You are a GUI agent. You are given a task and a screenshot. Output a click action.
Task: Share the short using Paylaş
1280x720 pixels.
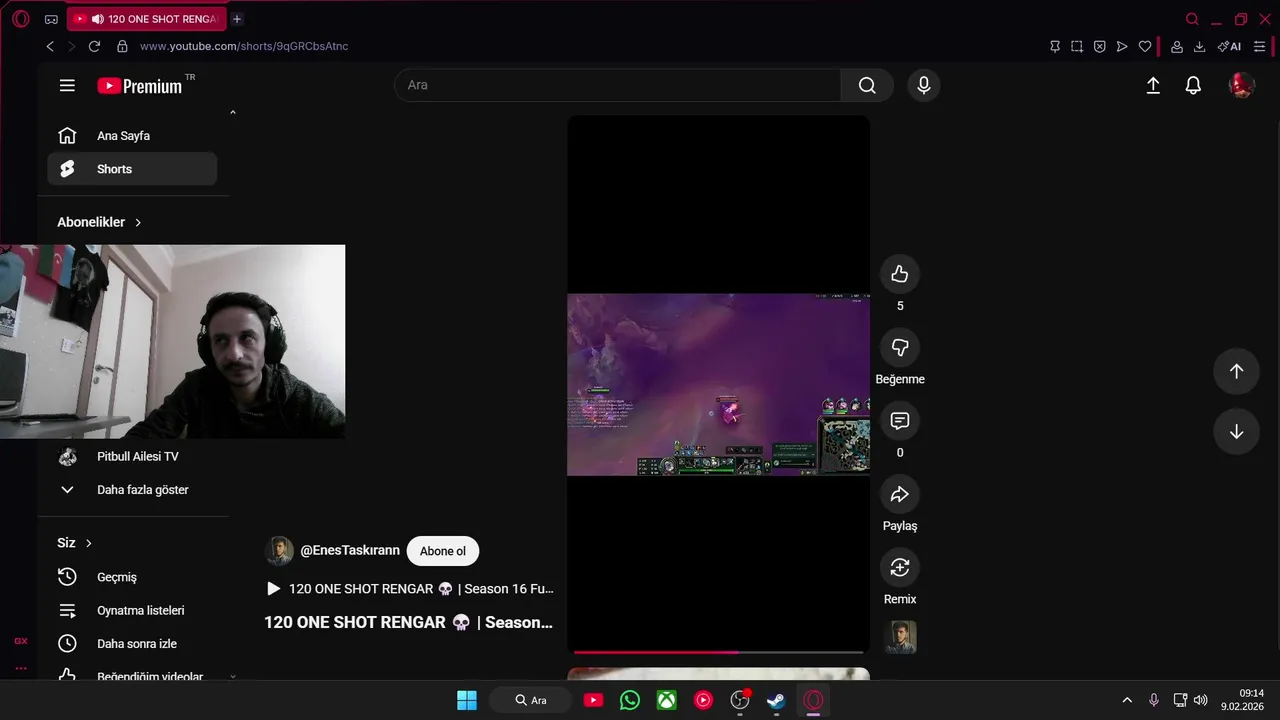click(900, 494)
